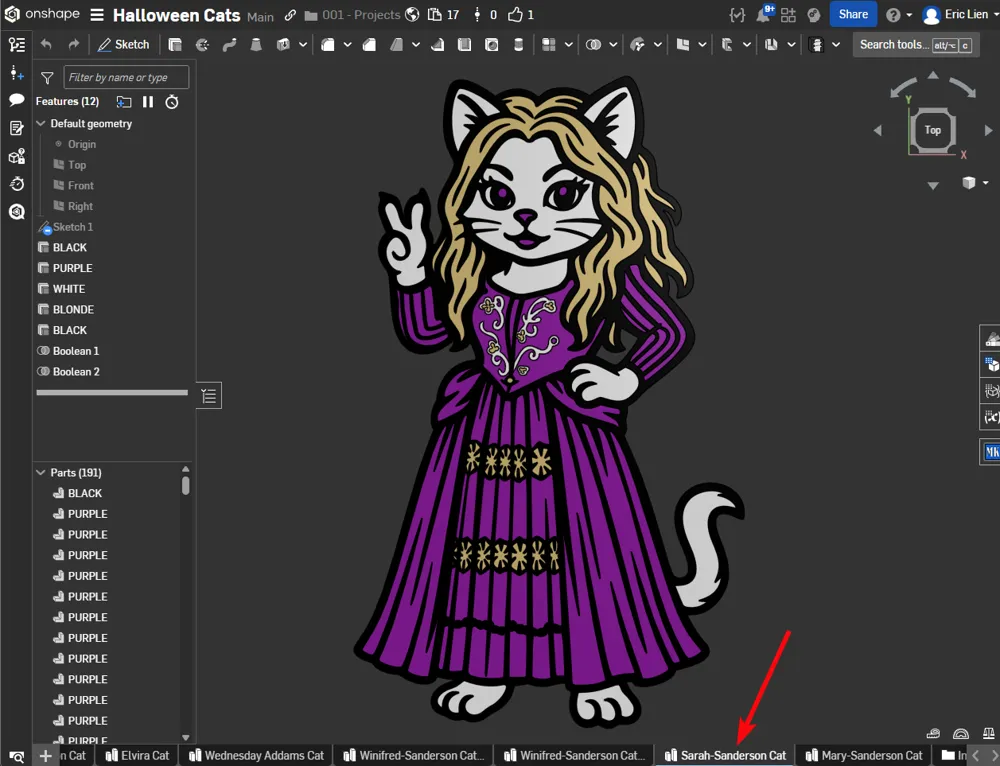The image size is (1000, 766).
Task: Select the Boolean tool in toolbar
Action: (x=594, y=45)
